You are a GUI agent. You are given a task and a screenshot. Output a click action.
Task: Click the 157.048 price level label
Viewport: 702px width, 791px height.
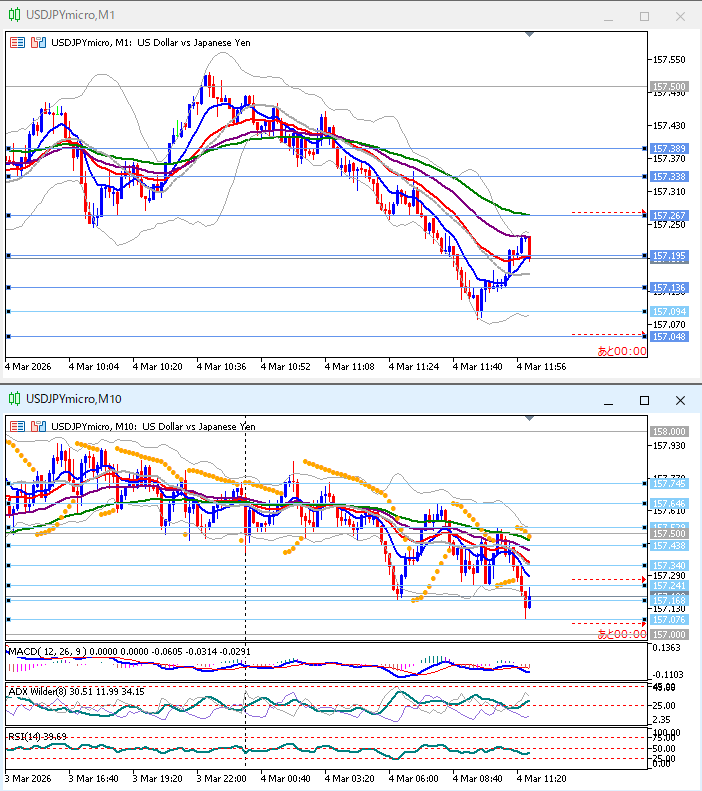coord(668,336)
